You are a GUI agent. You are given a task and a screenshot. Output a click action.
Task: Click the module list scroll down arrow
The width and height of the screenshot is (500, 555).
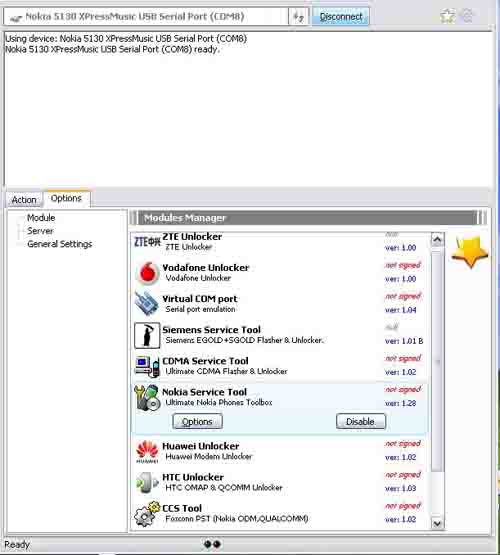tap(437, 523)
